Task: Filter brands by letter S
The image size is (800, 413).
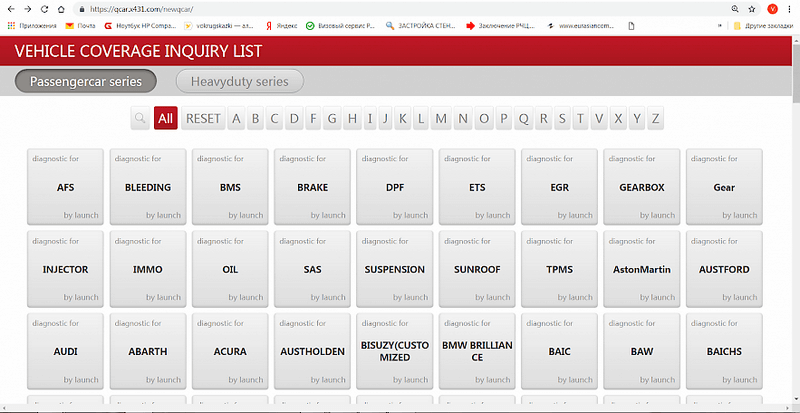Action: coord(562,118)
